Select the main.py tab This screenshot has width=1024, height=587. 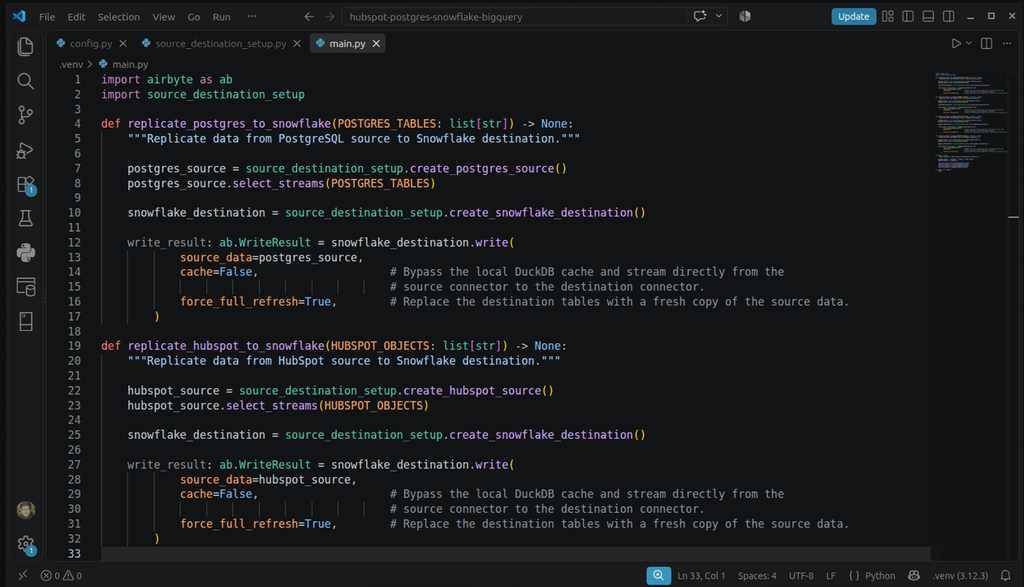(x=347, y=43)
